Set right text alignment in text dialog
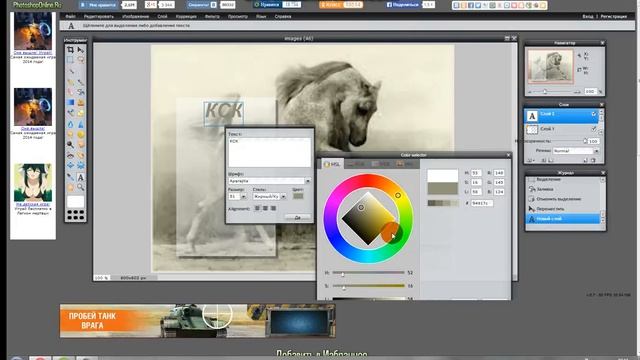 273,208
